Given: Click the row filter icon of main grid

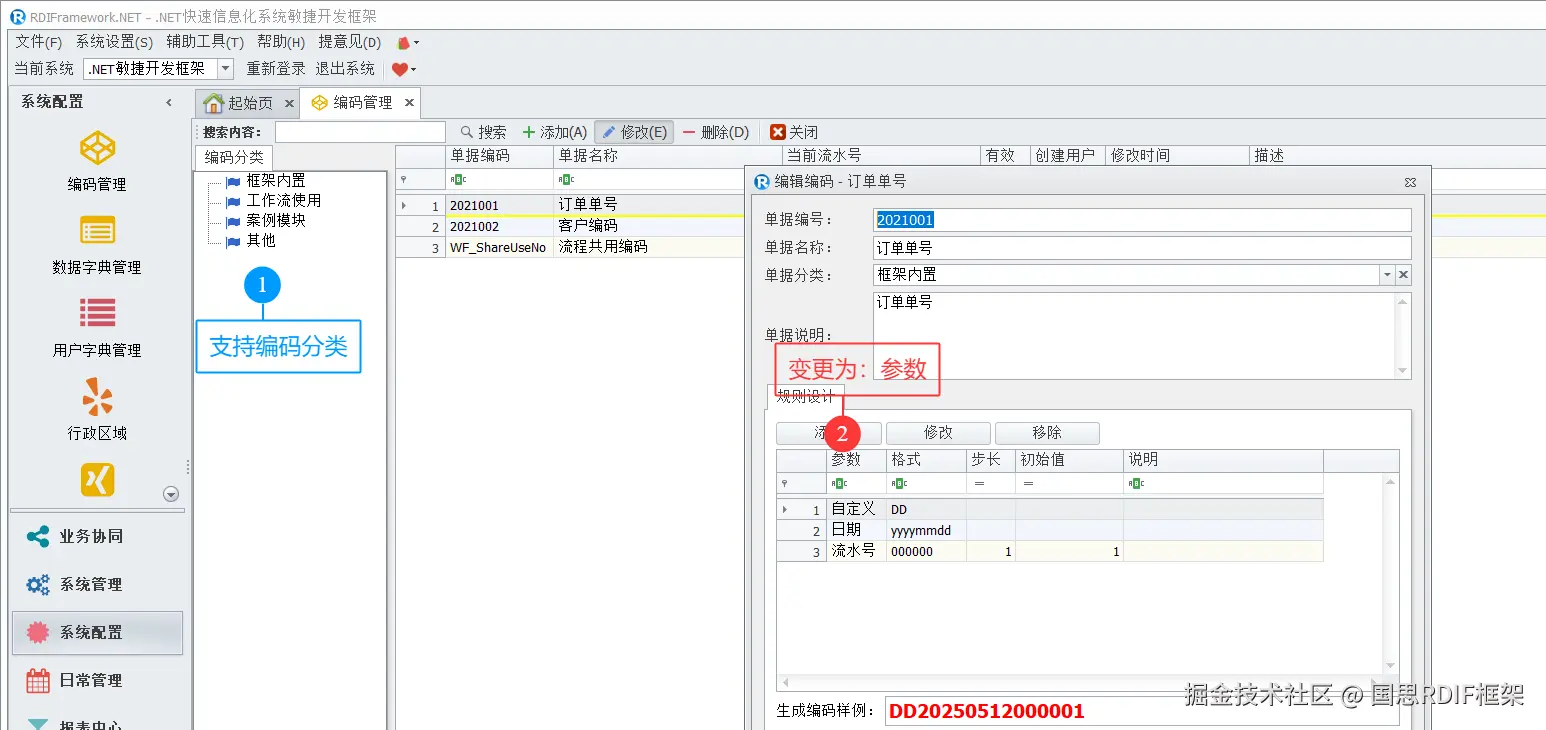Looking at the screenshot, I should [403, 180].
